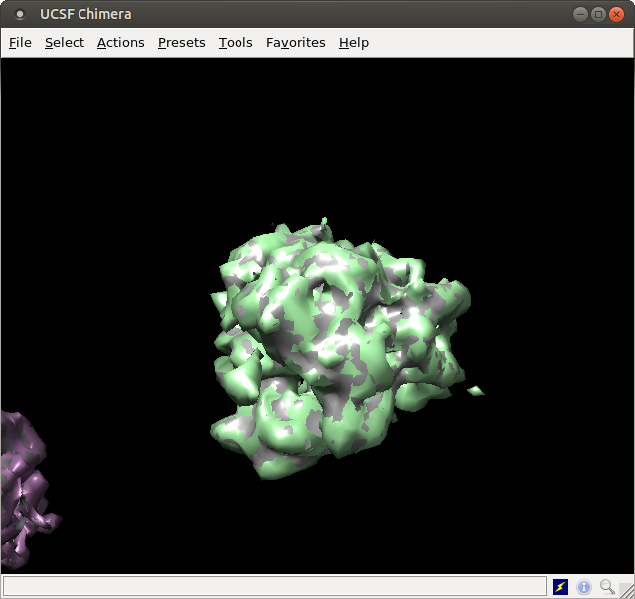Image resolution: width=635 pixels, height=599 pixels.
Task: Open the Presets menu
Action: tap(181, 43)
